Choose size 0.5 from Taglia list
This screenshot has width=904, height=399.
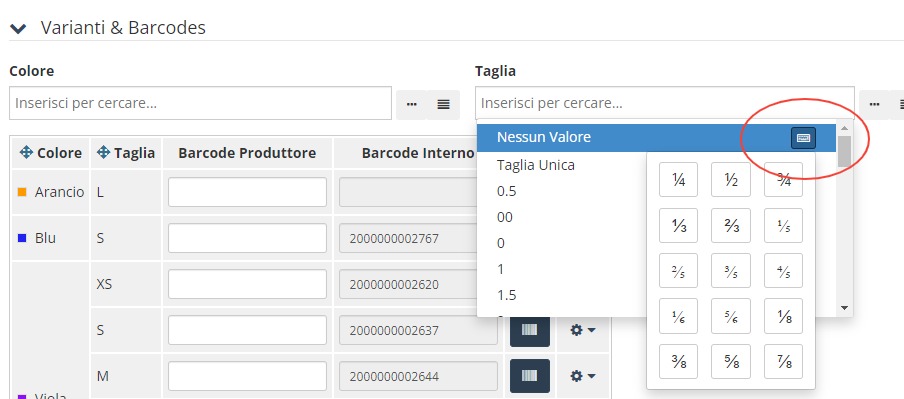coord(507,191)
